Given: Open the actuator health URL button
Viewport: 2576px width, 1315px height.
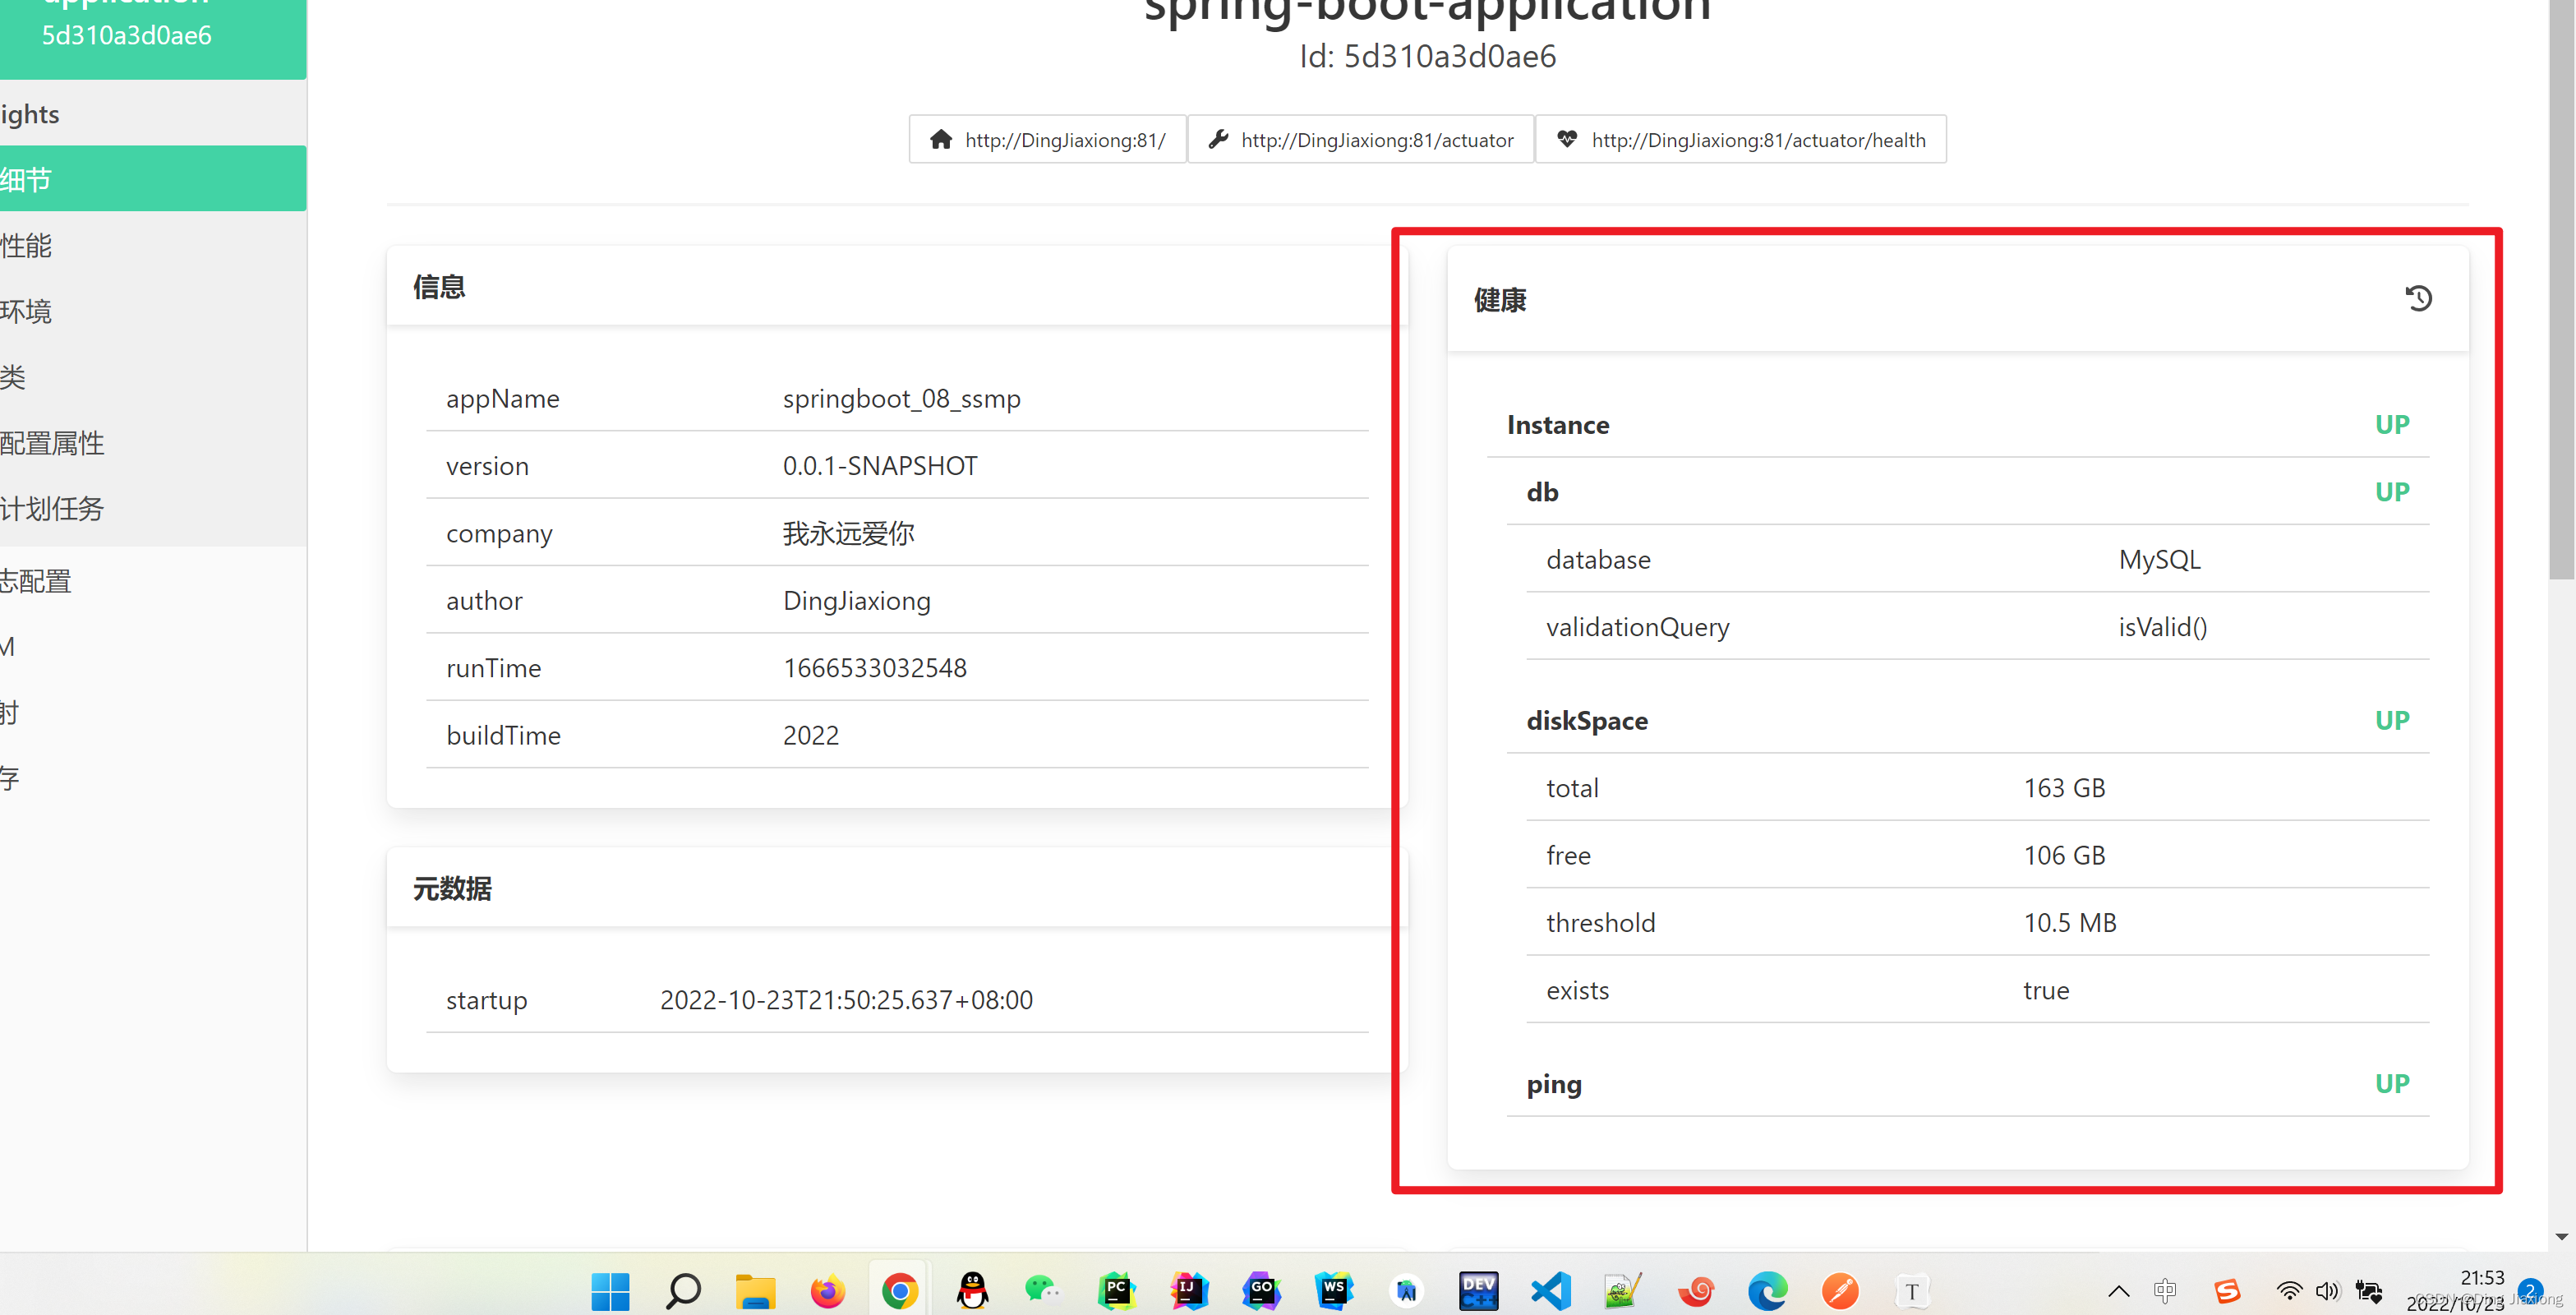Looking at the screenshot, I should point(1740,140).
